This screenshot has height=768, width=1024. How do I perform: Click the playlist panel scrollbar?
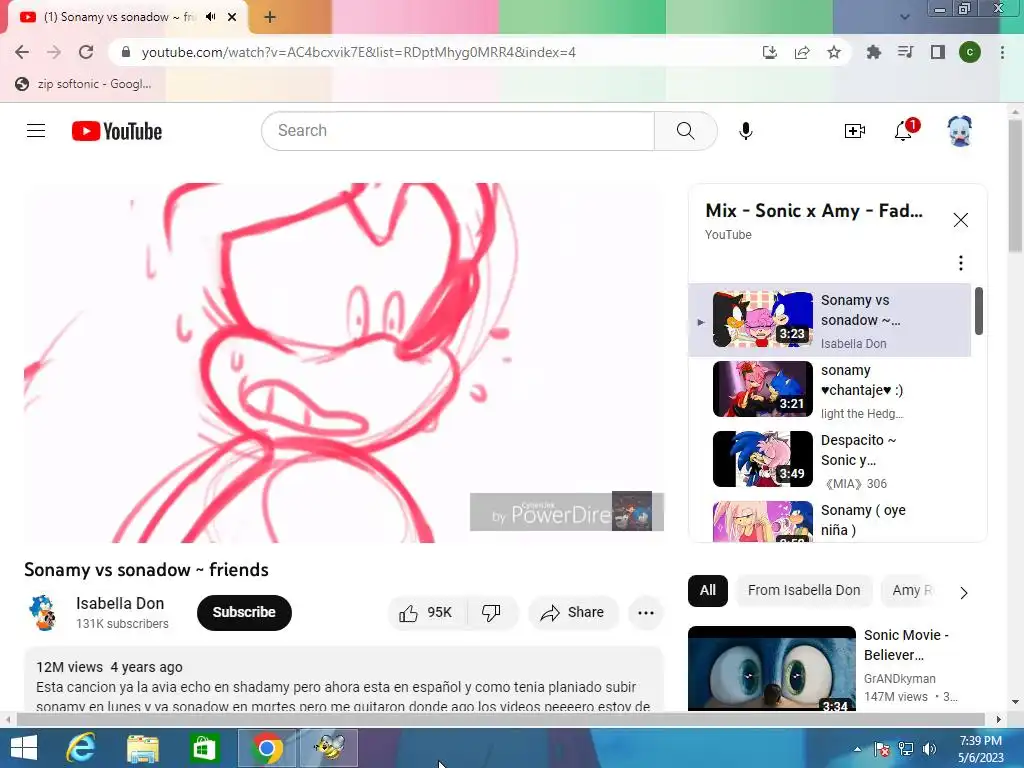pyautogui.click(x=978, y=311)
